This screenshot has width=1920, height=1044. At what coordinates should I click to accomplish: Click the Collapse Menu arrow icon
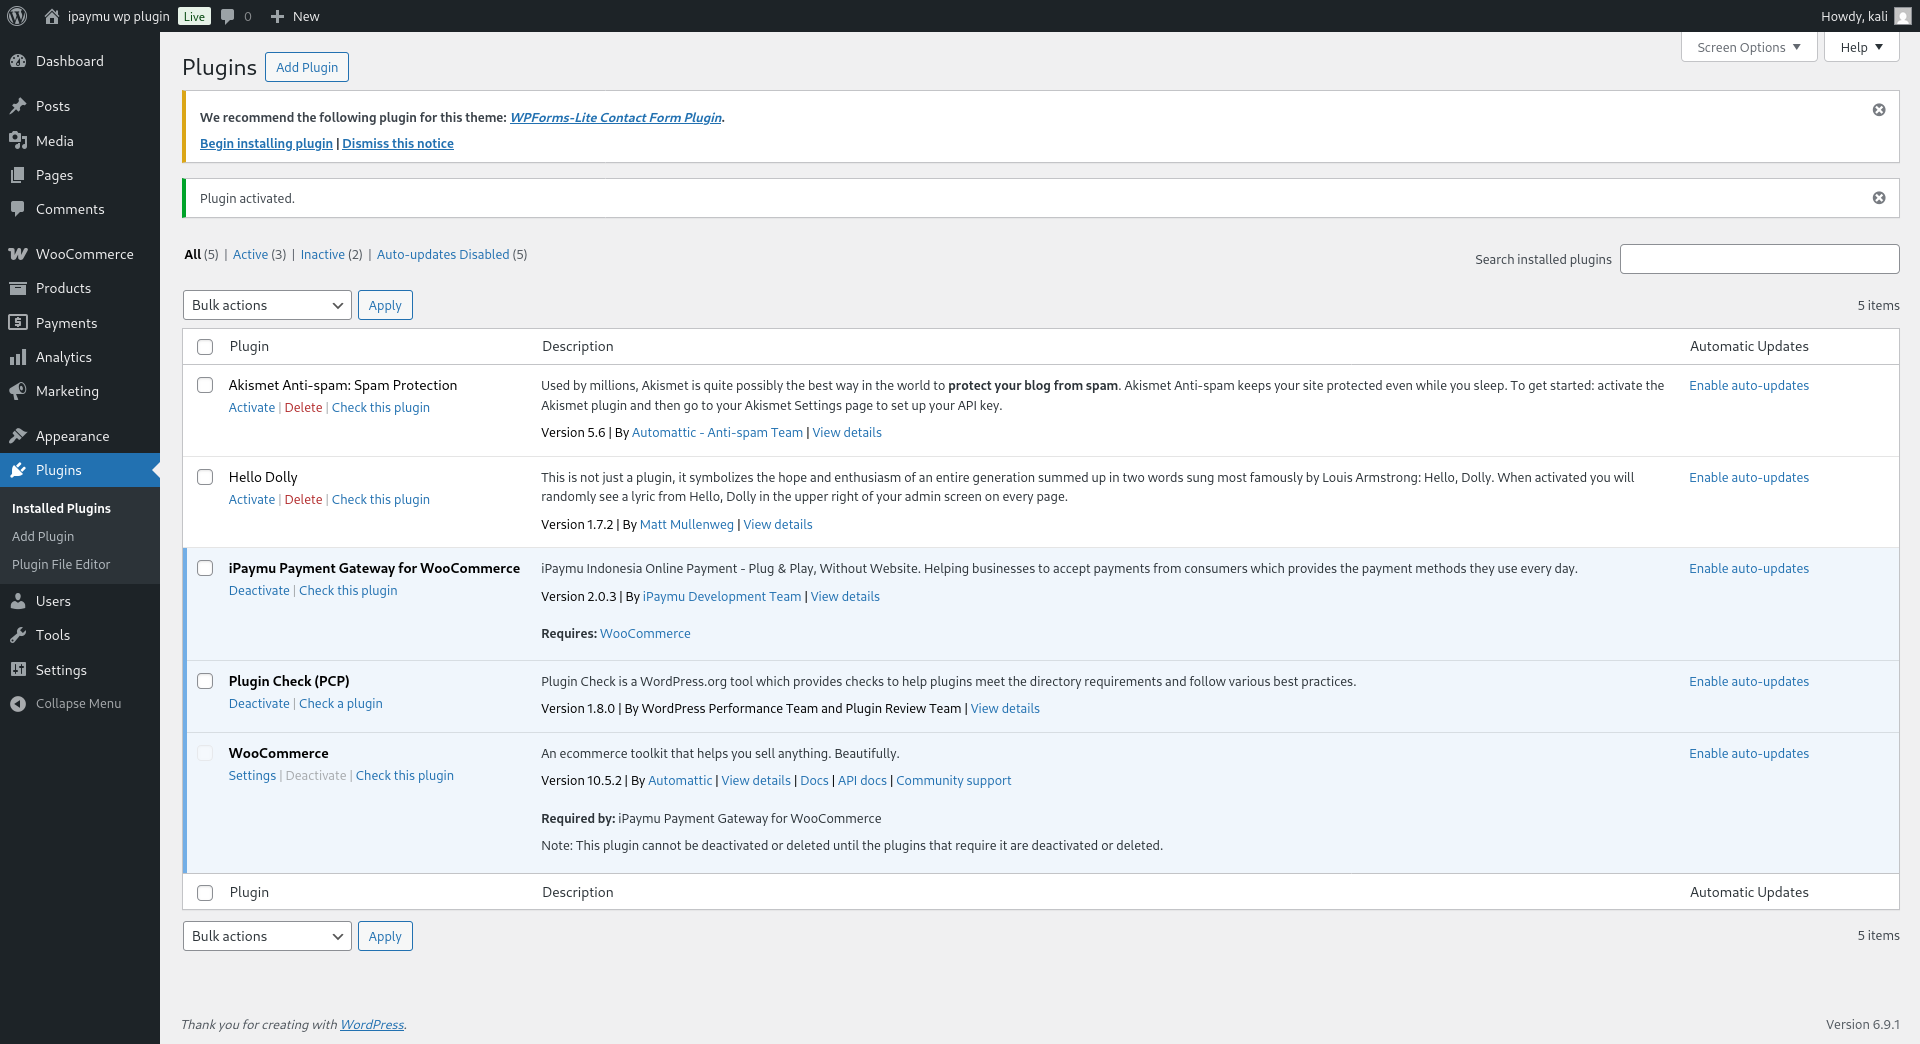[18, 704]
